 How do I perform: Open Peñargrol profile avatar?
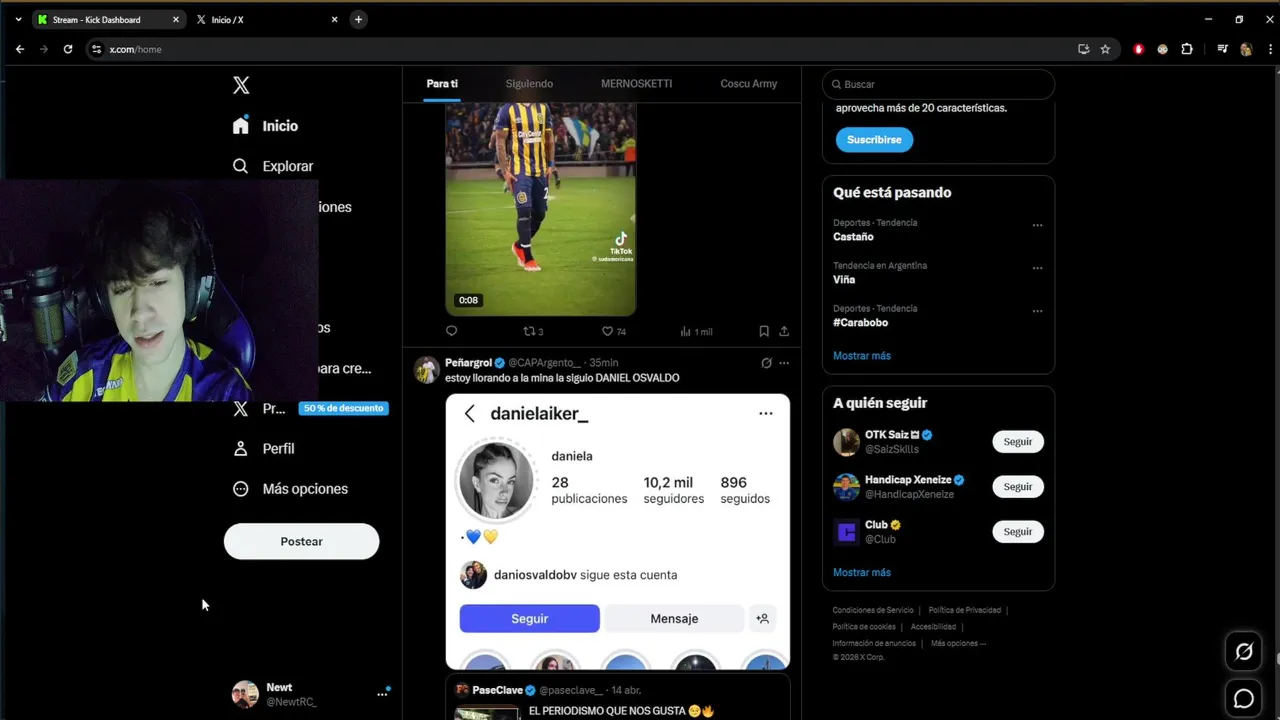click(427, 369)
